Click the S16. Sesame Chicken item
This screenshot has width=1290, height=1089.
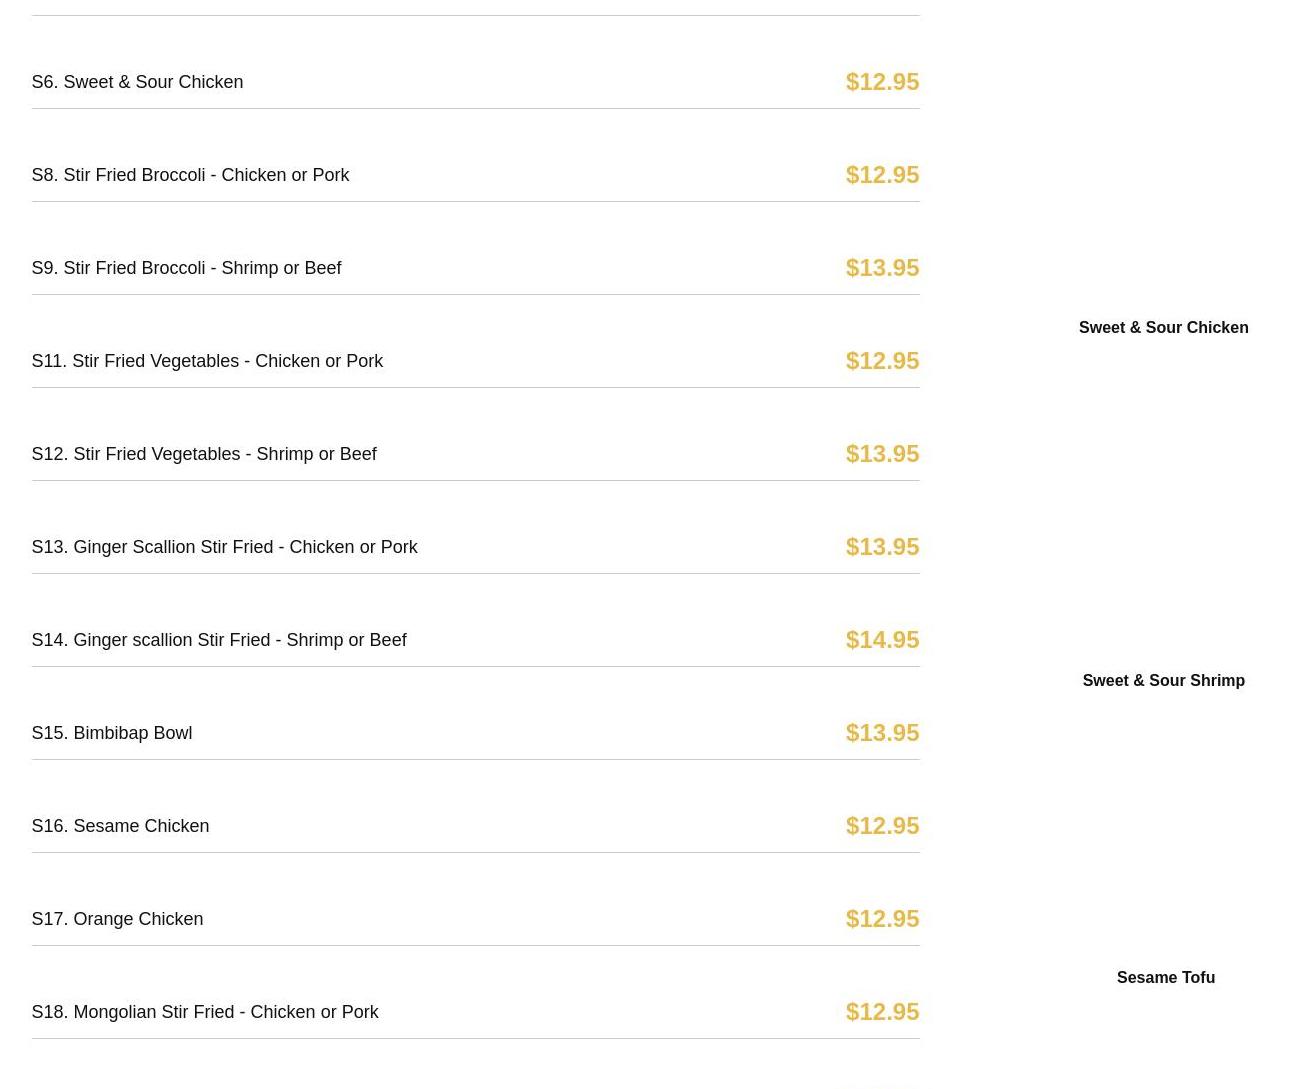(120, 826)
